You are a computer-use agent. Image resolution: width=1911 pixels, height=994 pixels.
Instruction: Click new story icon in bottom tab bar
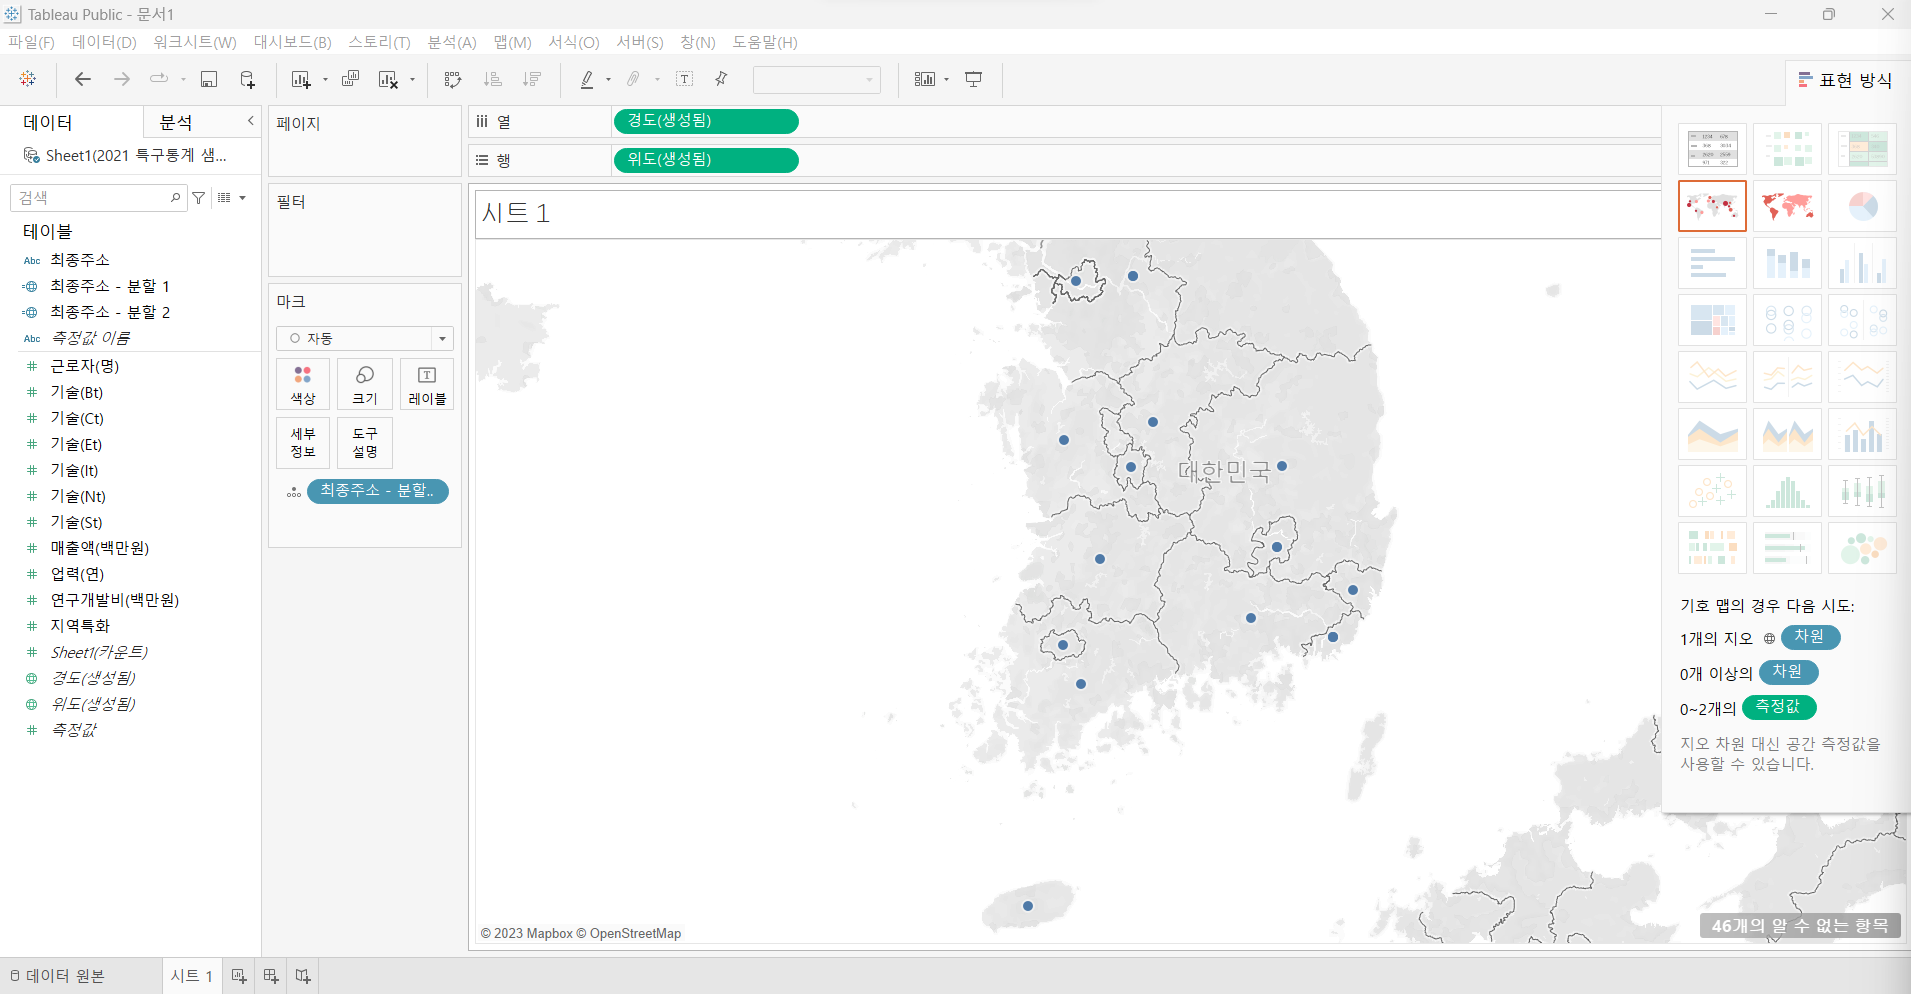303,976
